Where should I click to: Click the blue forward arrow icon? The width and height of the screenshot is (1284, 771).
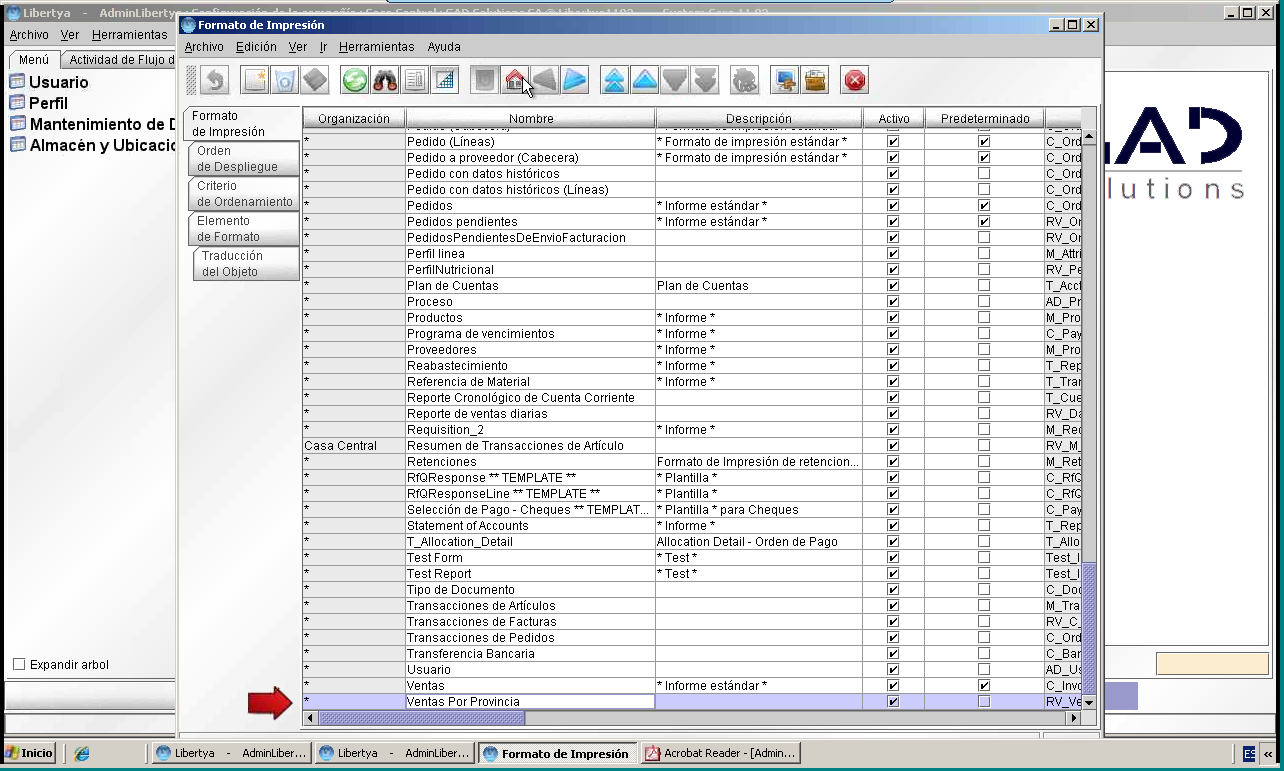point(574,80)
